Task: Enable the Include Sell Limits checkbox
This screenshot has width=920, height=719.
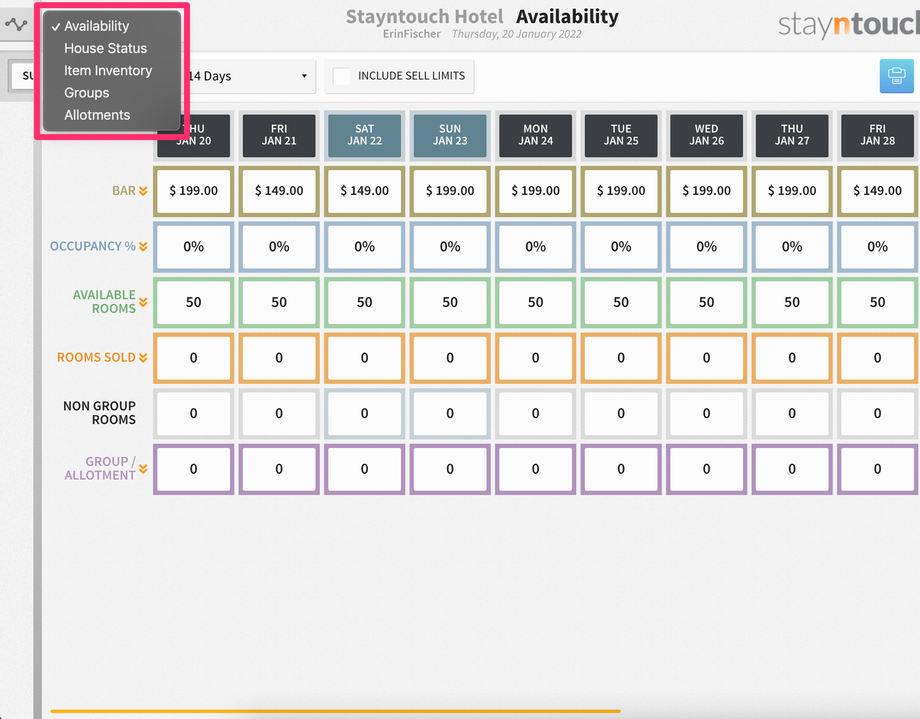Action: click(341, 76)
